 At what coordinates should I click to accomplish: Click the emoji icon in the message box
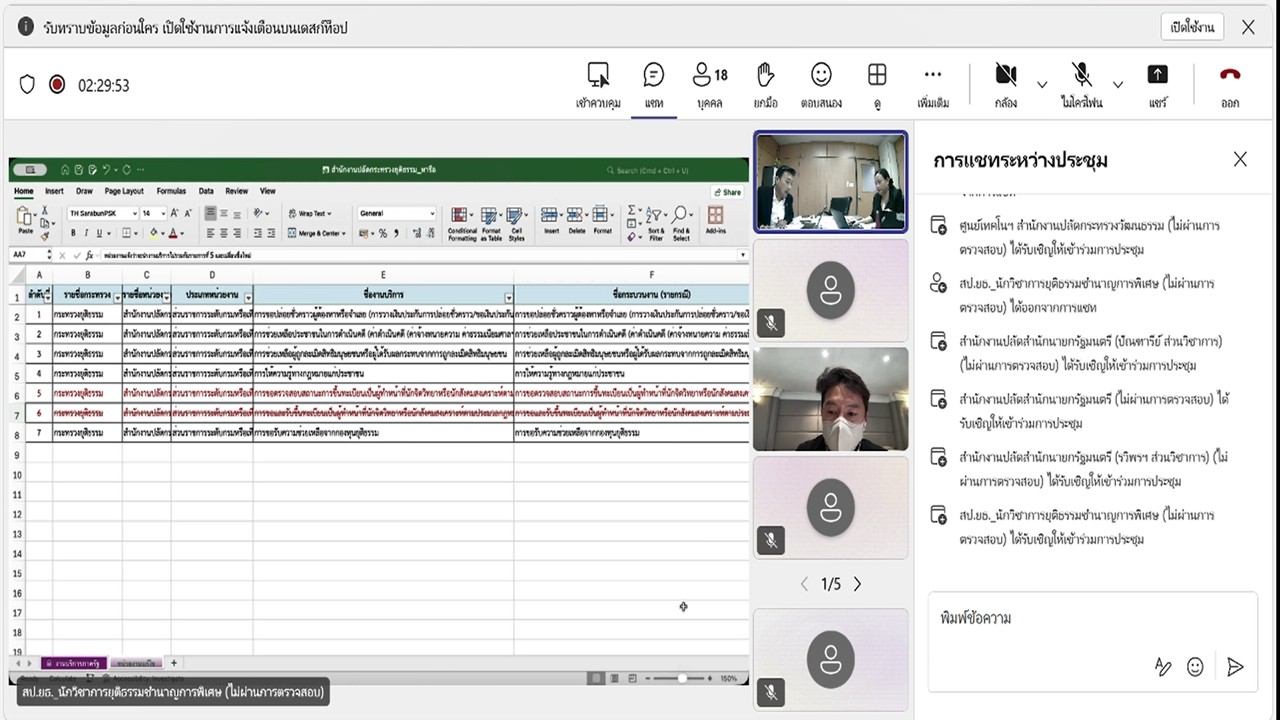tap(1195, 667)
